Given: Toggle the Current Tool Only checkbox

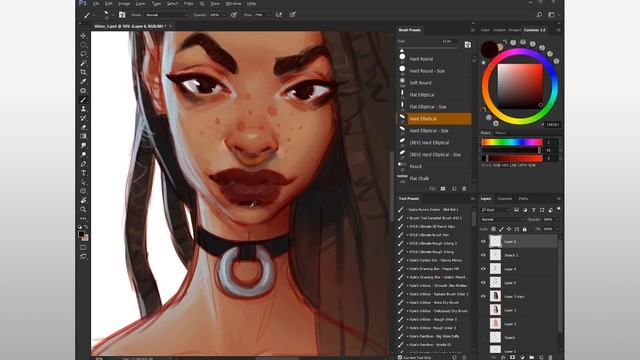Looking at the screenshot, I should [x=400, y=357].
